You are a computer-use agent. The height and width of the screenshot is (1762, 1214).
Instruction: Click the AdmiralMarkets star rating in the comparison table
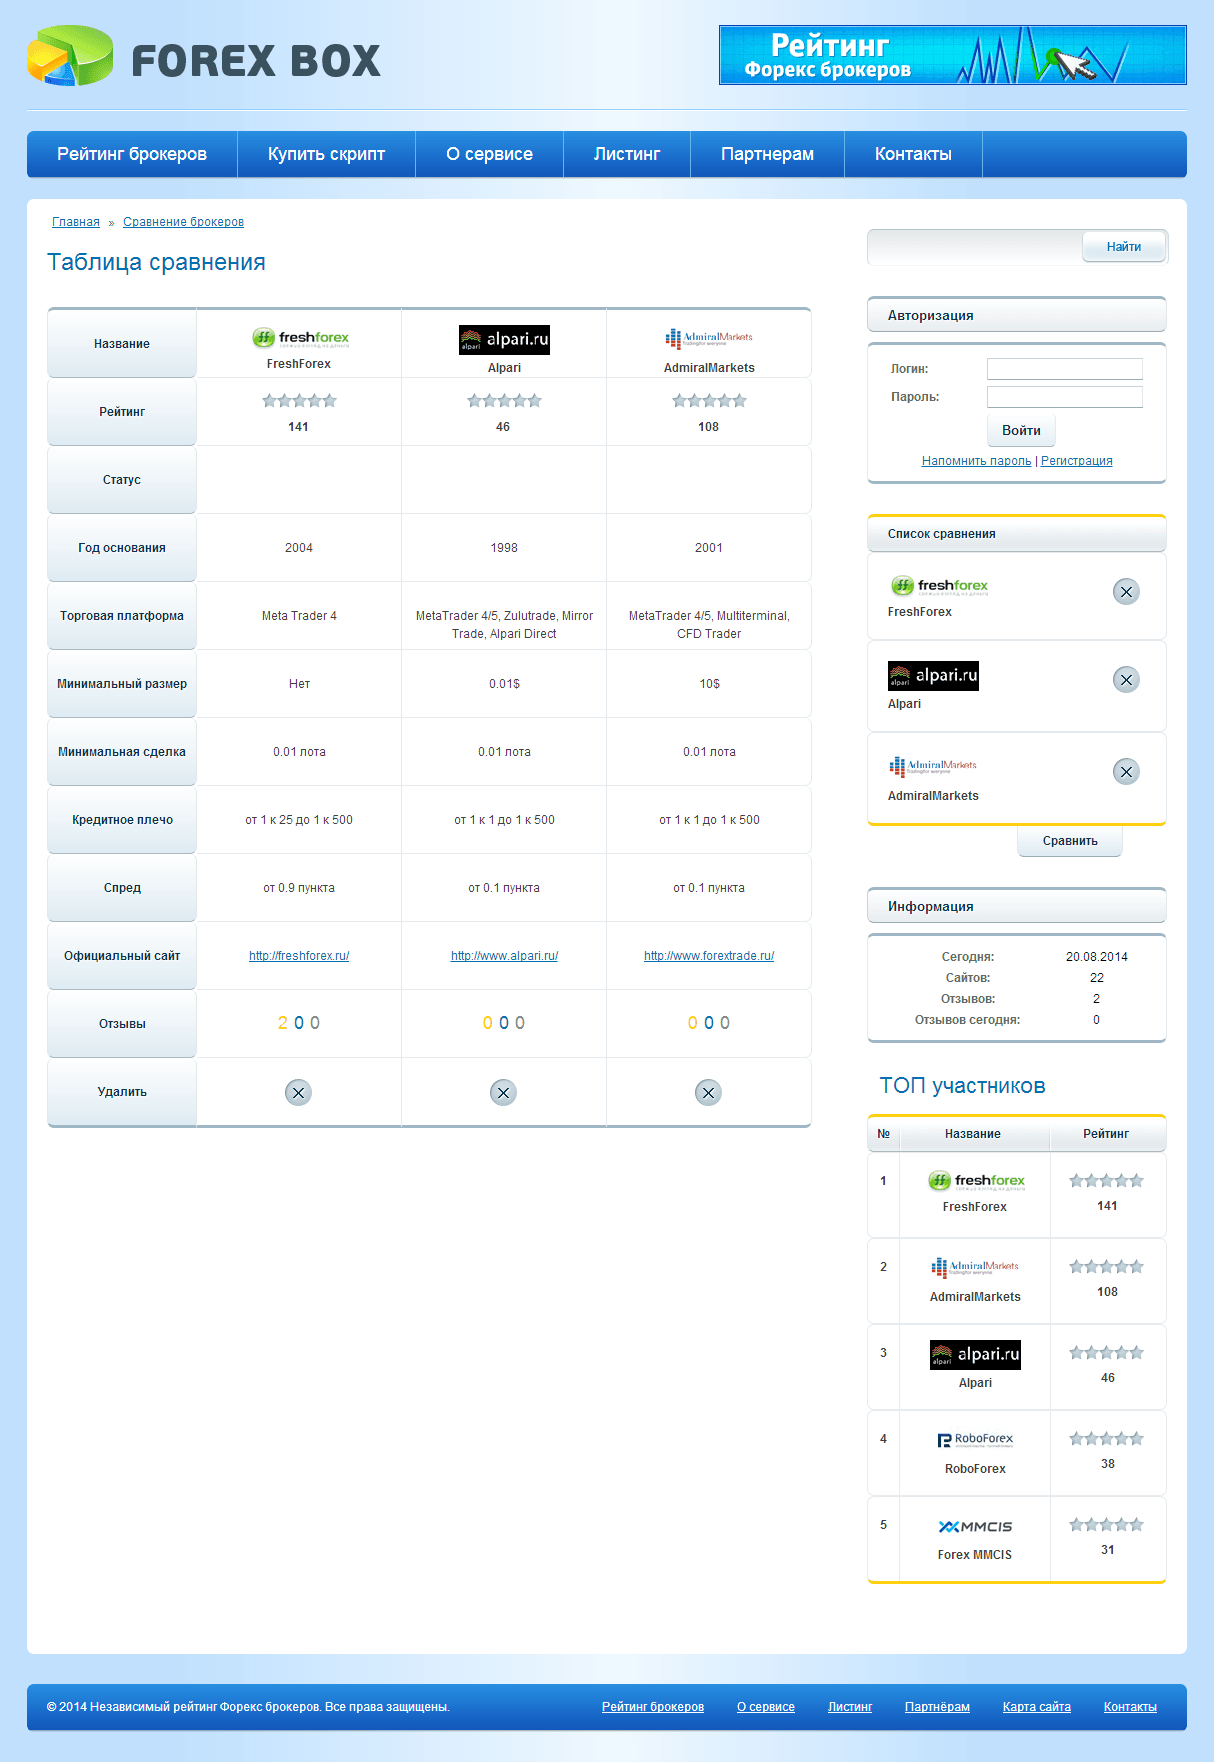click(709, 401)
